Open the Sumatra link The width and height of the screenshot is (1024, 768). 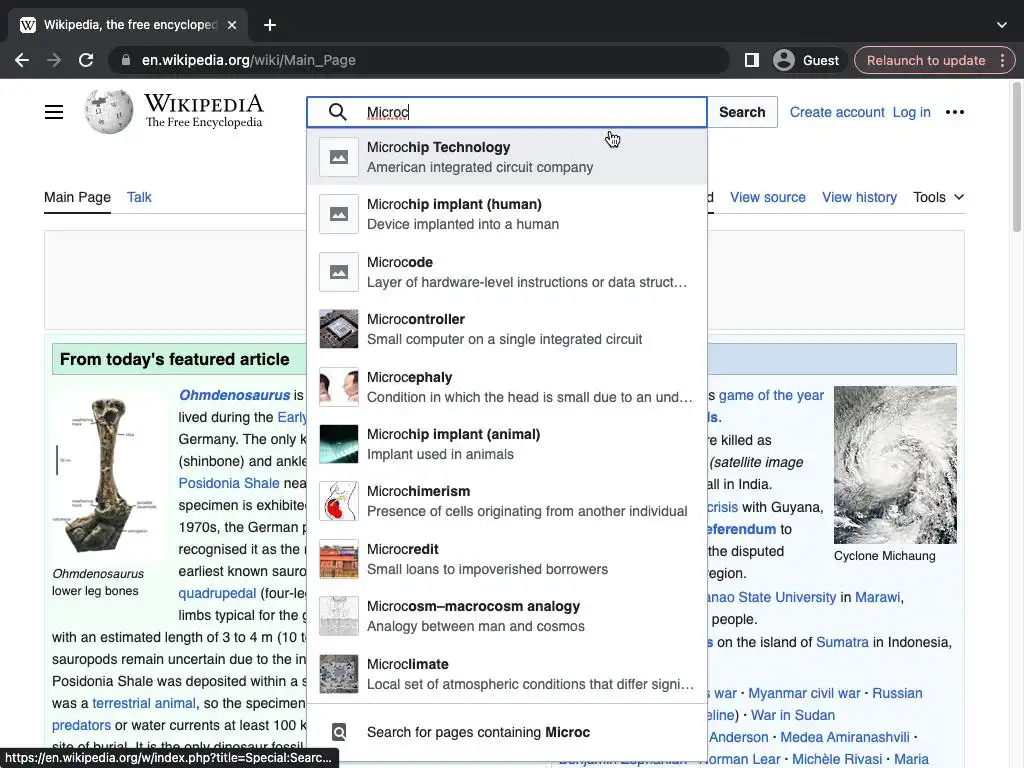[842, 642]
